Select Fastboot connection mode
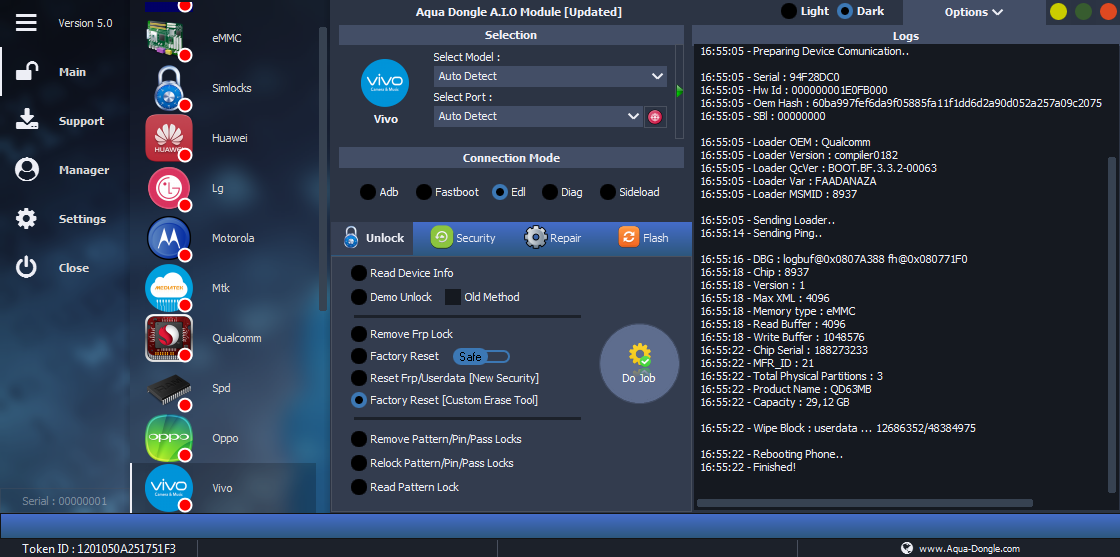1120x557 pixels. click(x=446, y=192)
